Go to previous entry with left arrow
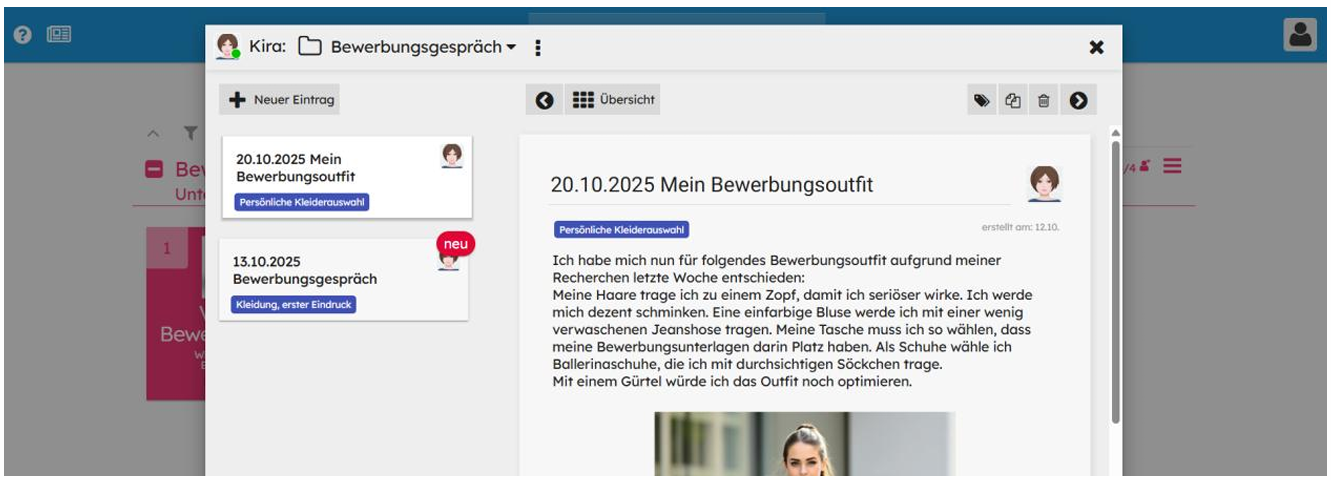This screenshot has width=1332, height=480. click(544, 100)
